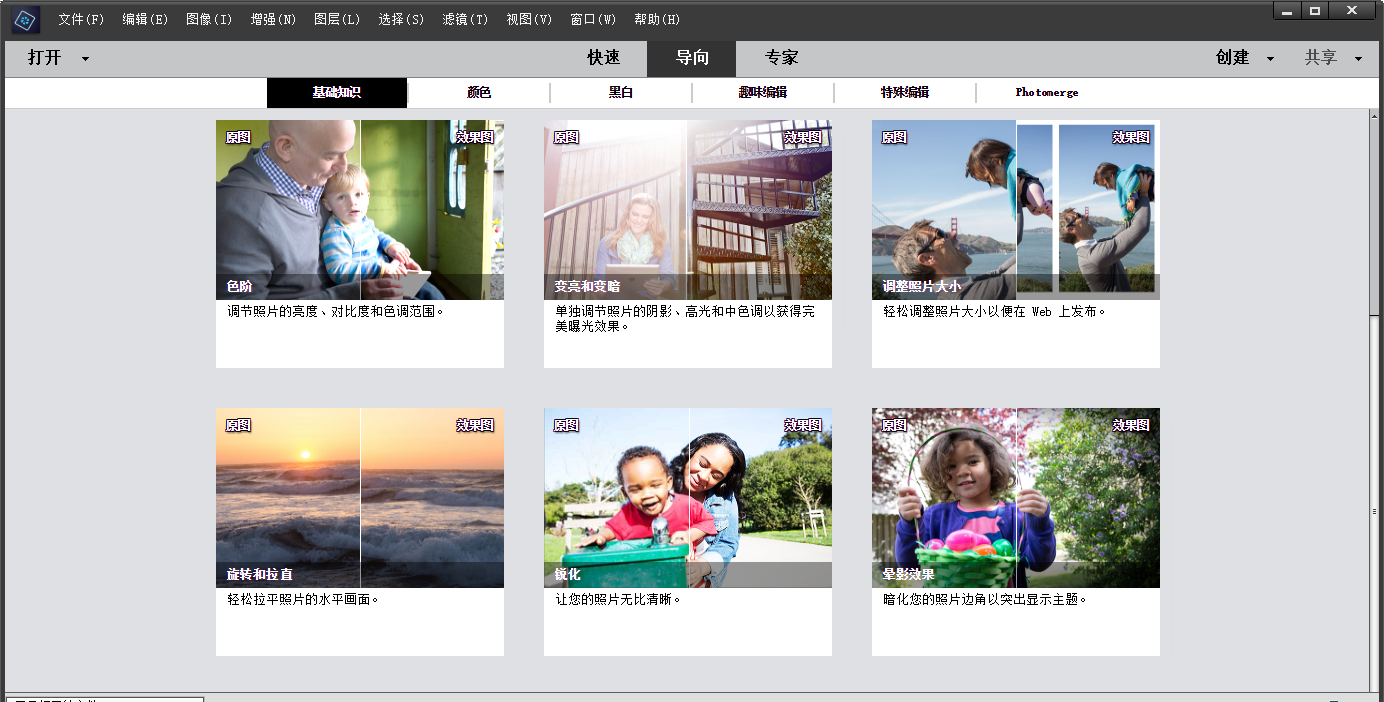Open the 色阶 guided edit thumbnail

[360, 210]
